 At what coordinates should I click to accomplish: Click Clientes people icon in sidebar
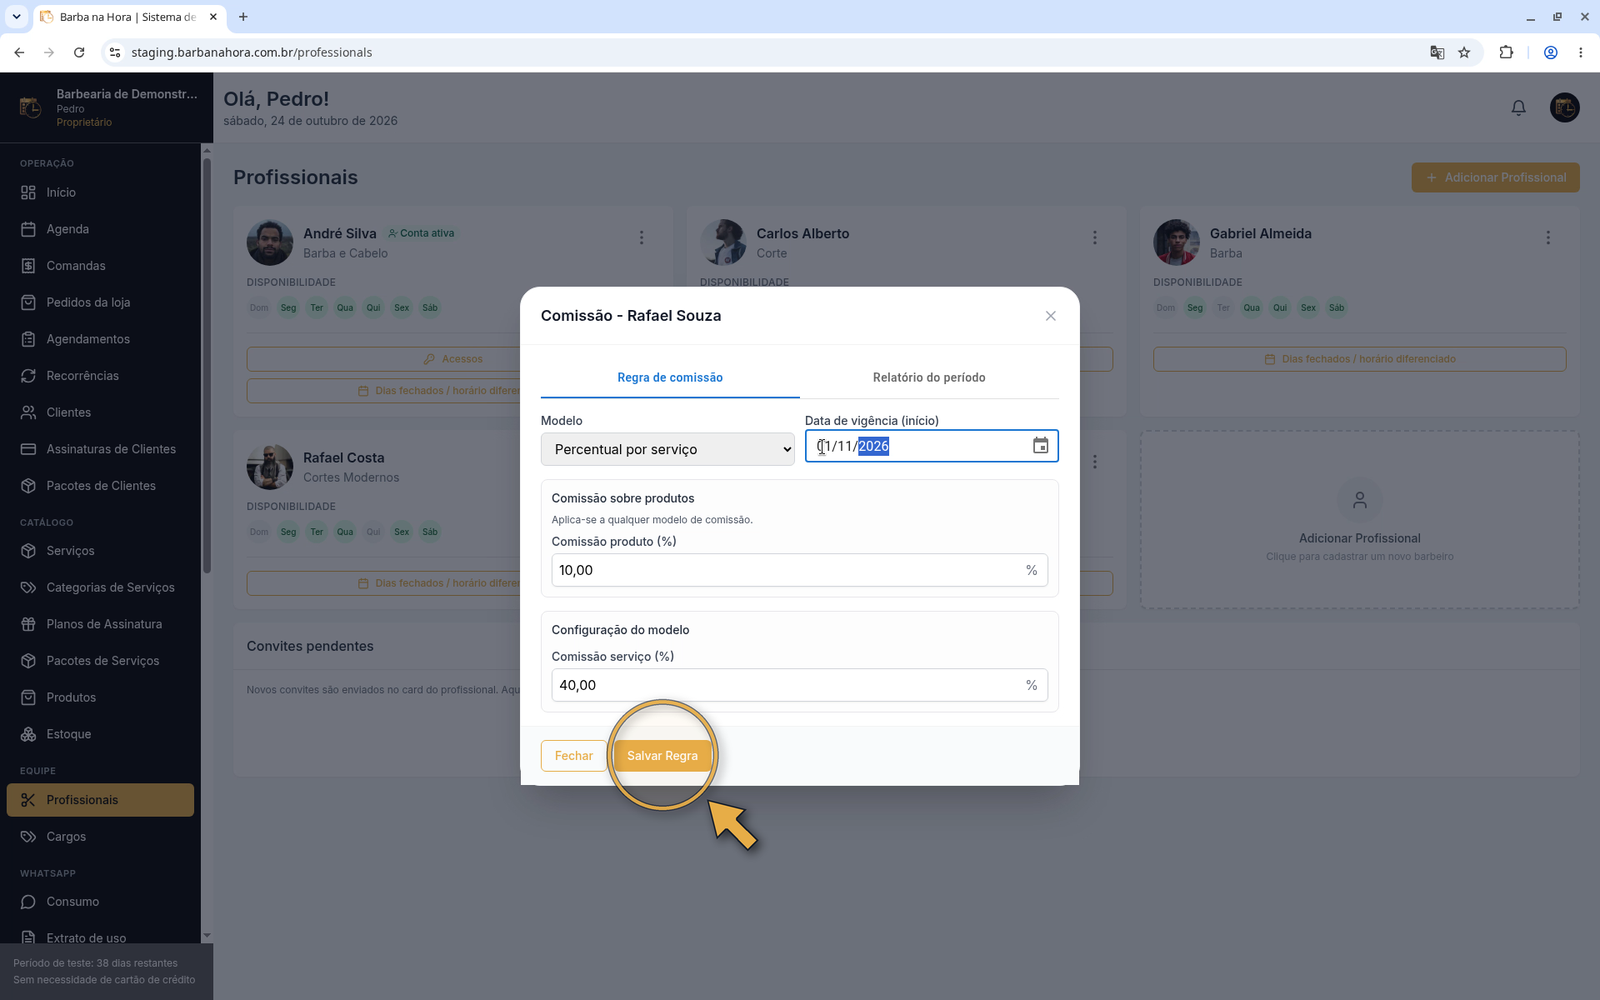click(x=28, y=412)
